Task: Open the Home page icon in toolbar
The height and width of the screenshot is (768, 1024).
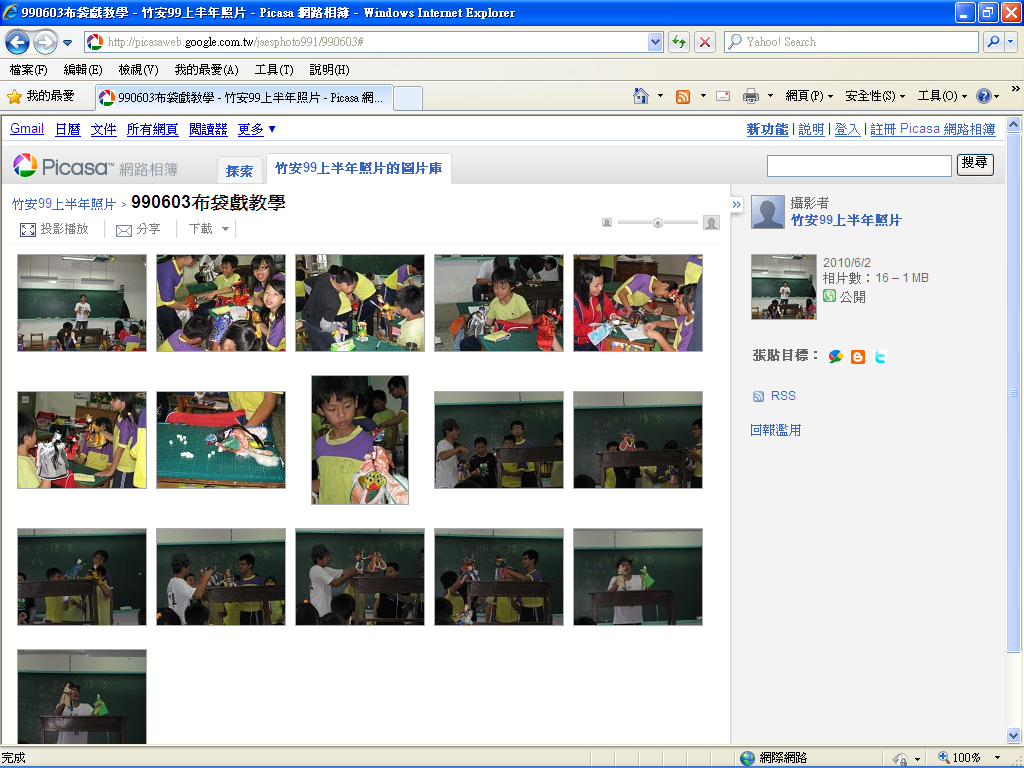Action: click(x=641, y=96)
